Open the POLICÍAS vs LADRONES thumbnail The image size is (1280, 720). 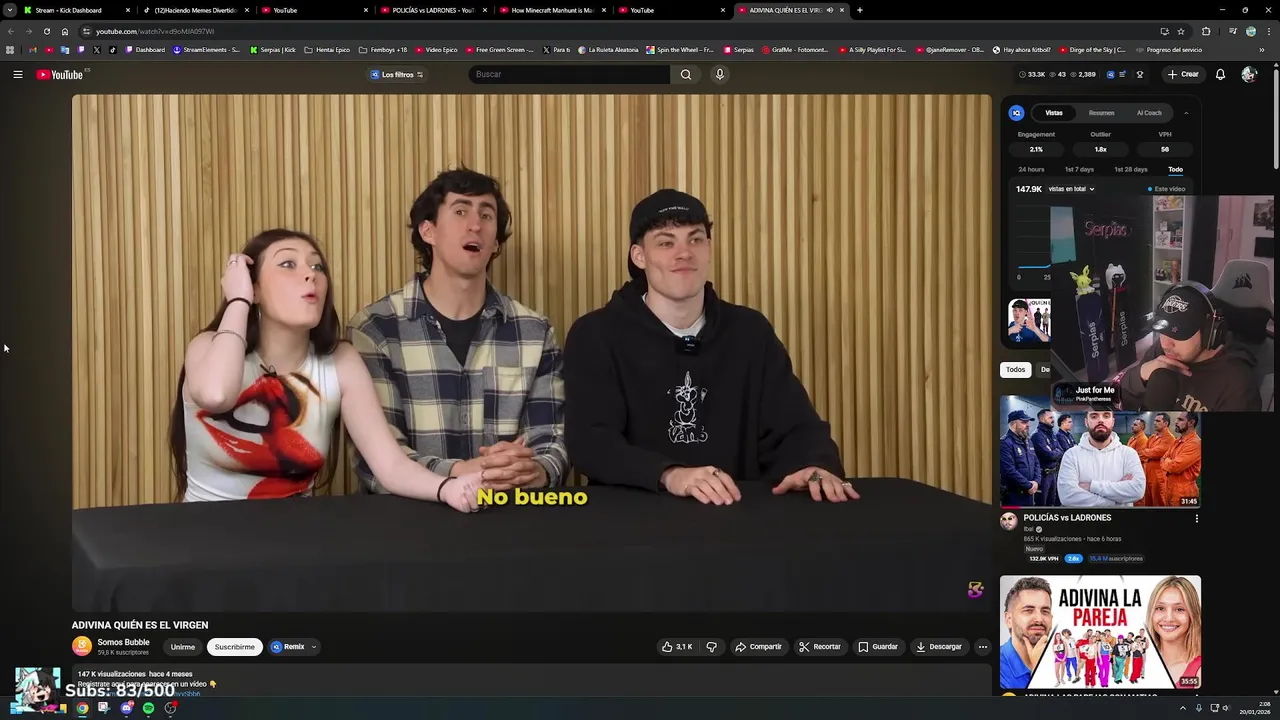point(1100,451)
